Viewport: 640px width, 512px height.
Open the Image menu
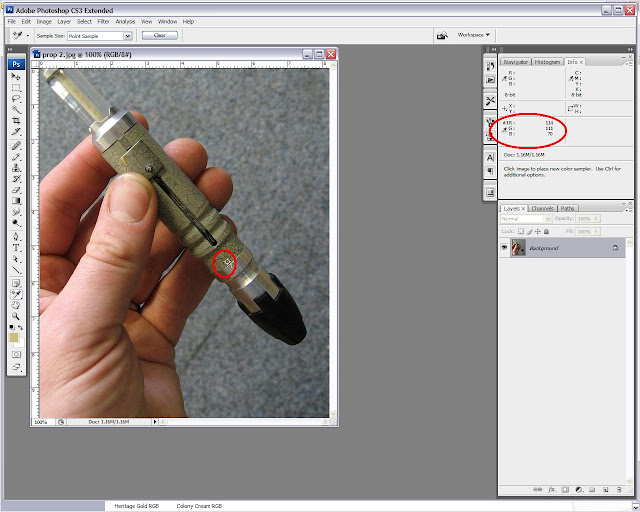click(x=44, y=22)
